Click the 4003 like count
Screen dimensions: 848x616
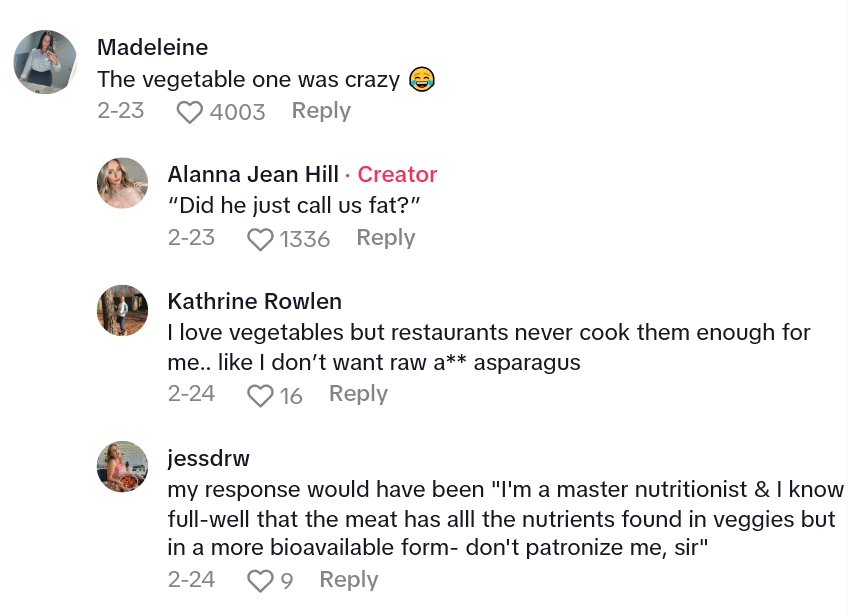point(237,112)
